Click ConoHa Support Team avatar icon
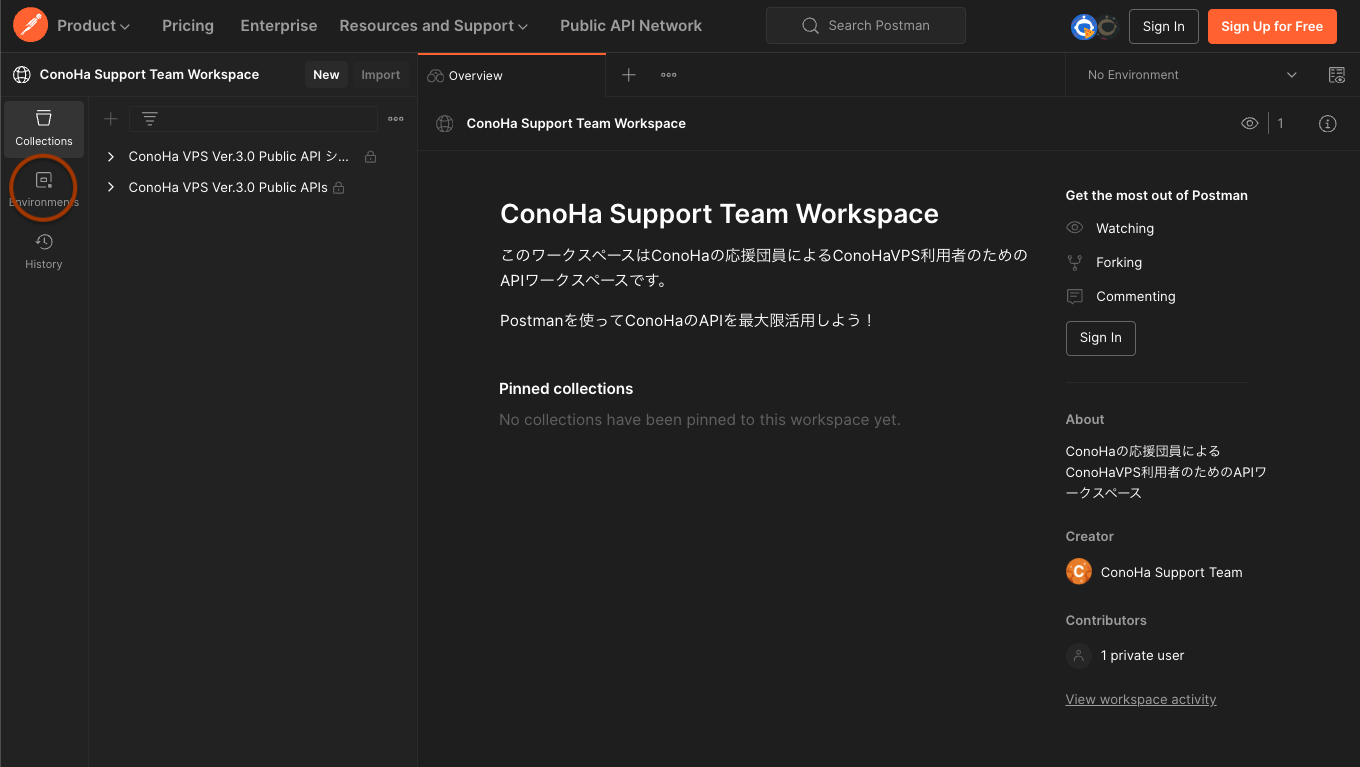The image size is (1360, 767). [1079, 572]
